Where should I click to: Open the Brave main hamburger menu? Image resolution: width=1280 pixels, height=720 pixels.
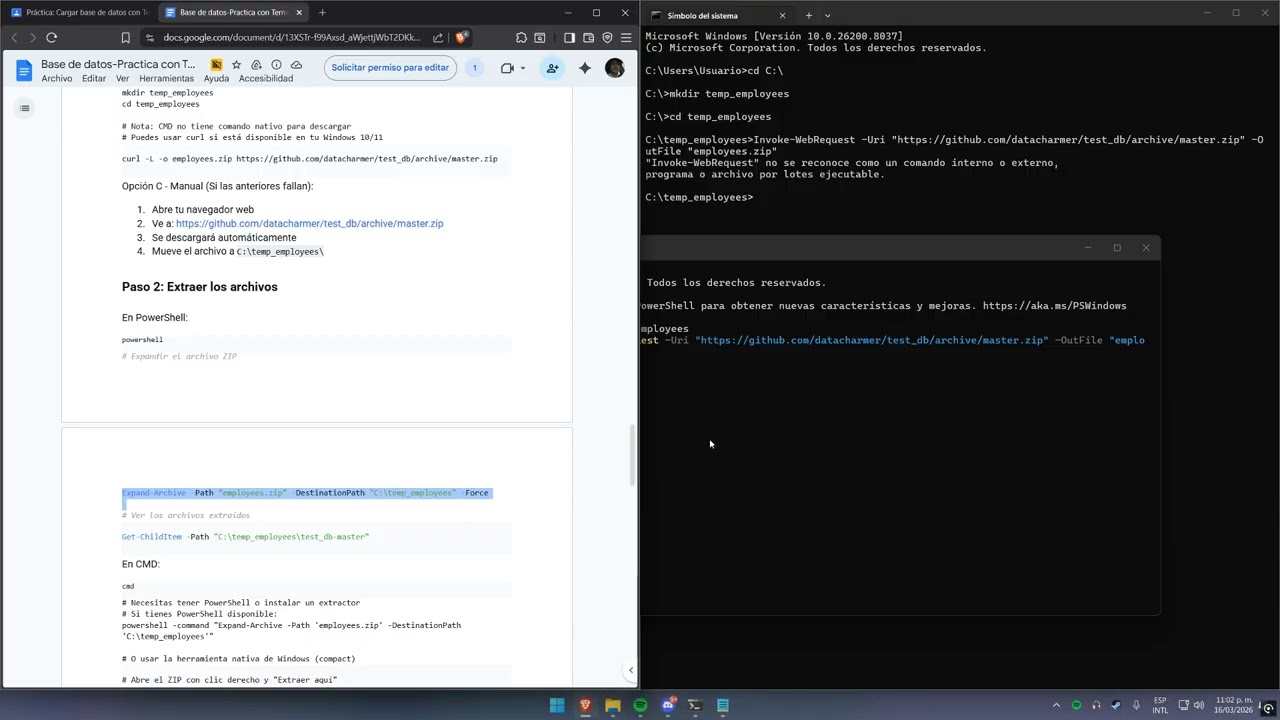[x=626, y=38]
